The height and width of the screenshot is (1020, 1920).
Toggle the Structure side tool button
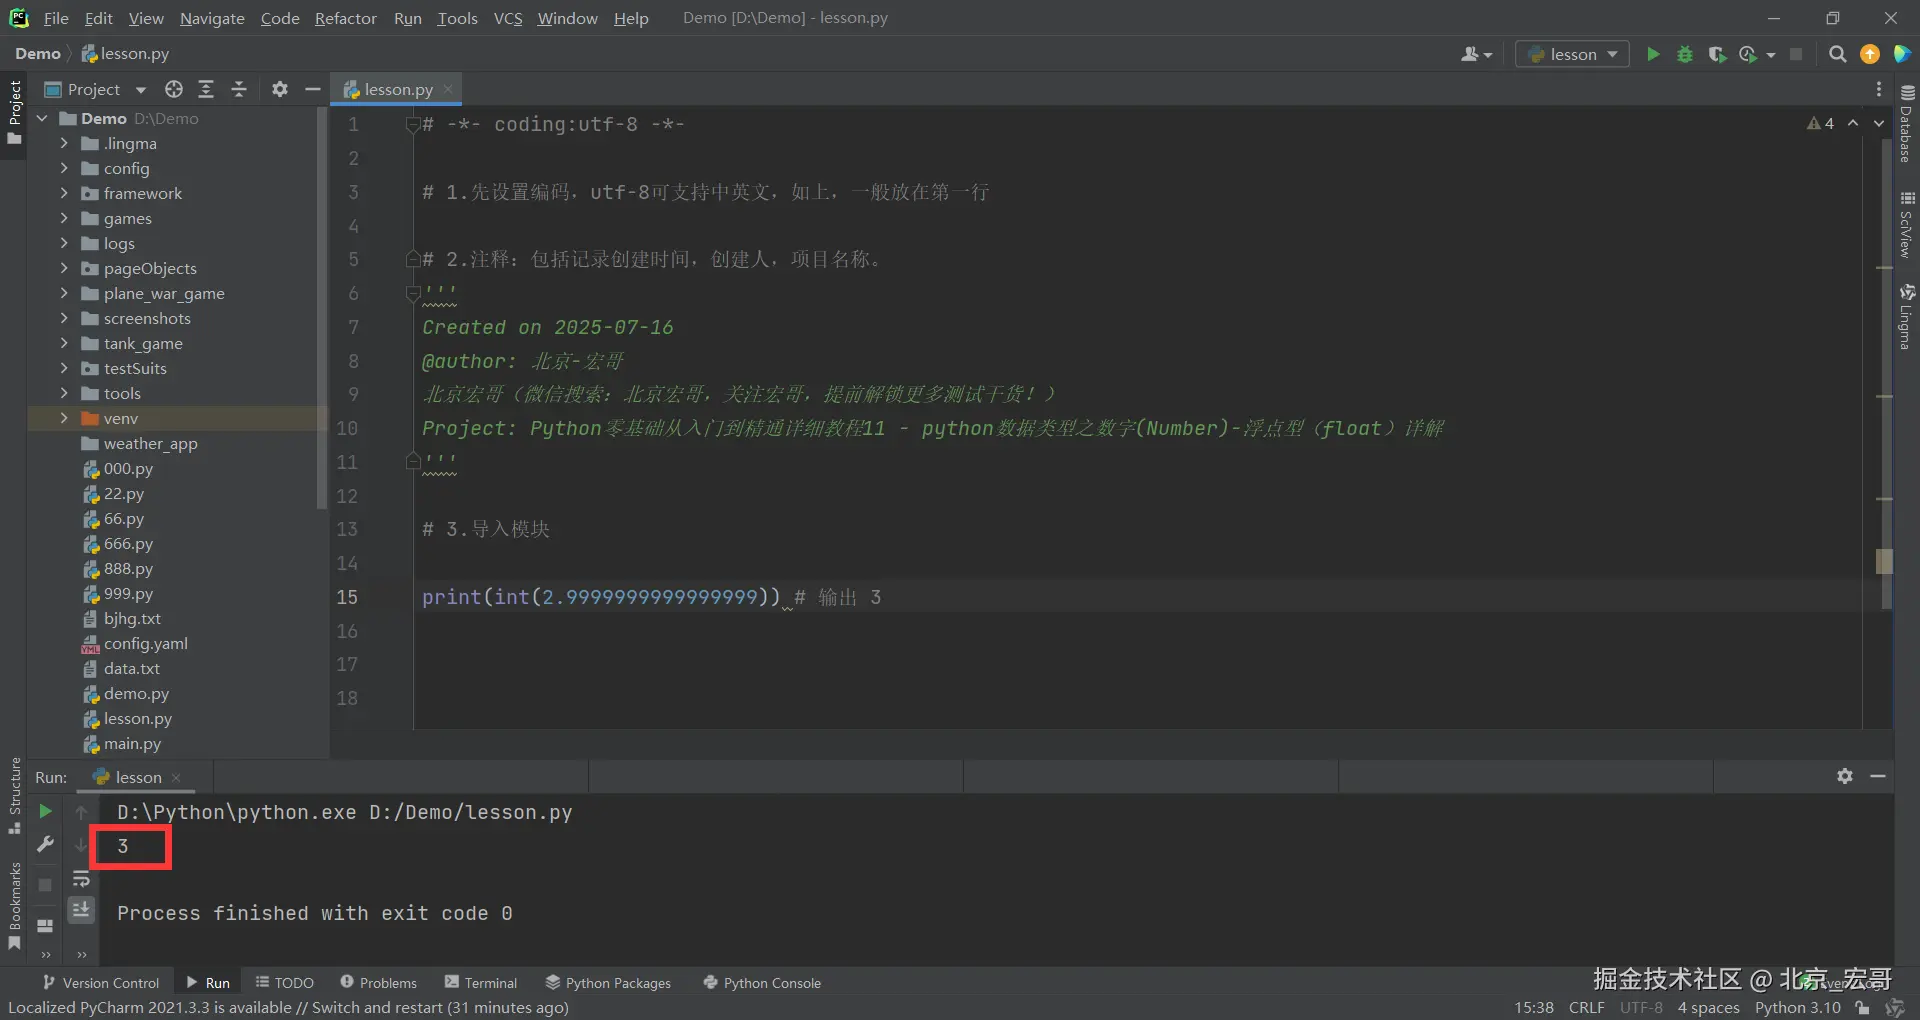coord(14,796)
